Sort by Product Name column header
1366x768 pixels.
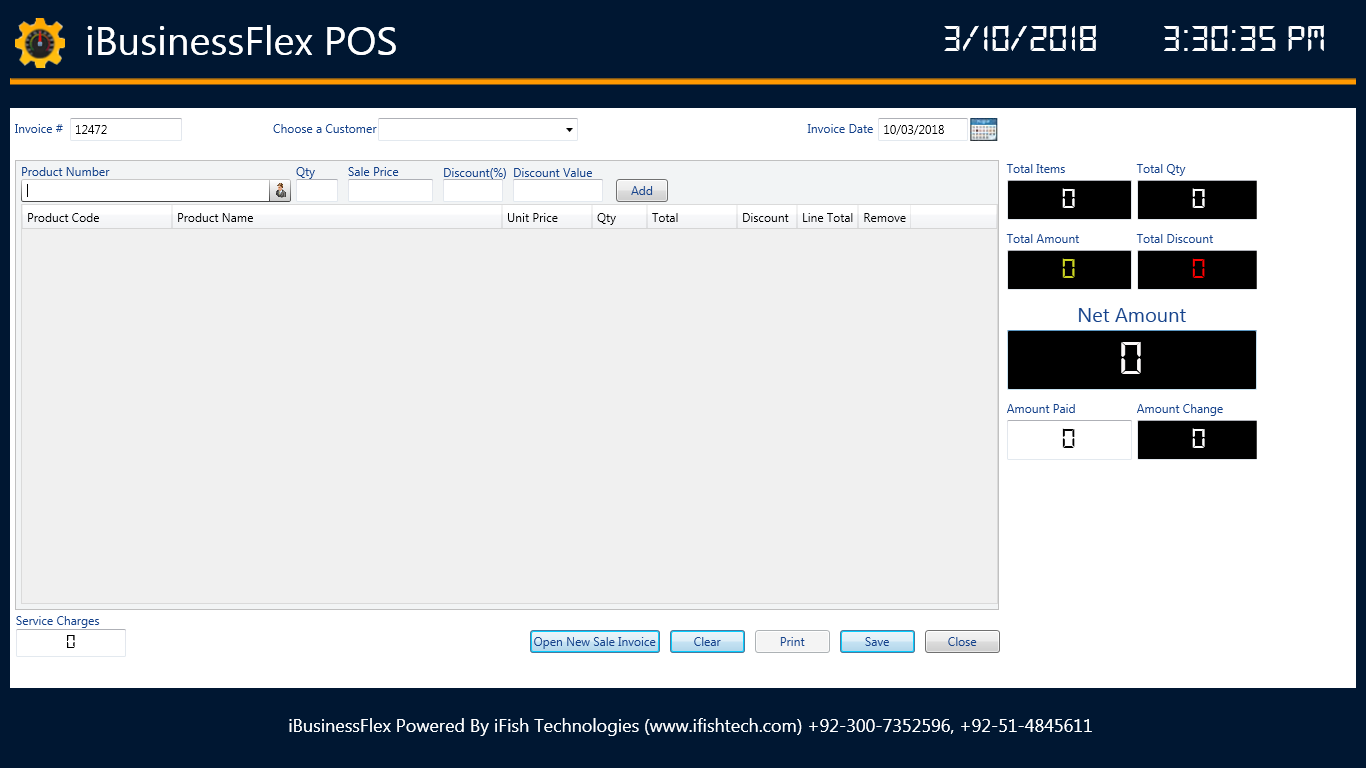[337, 218]
